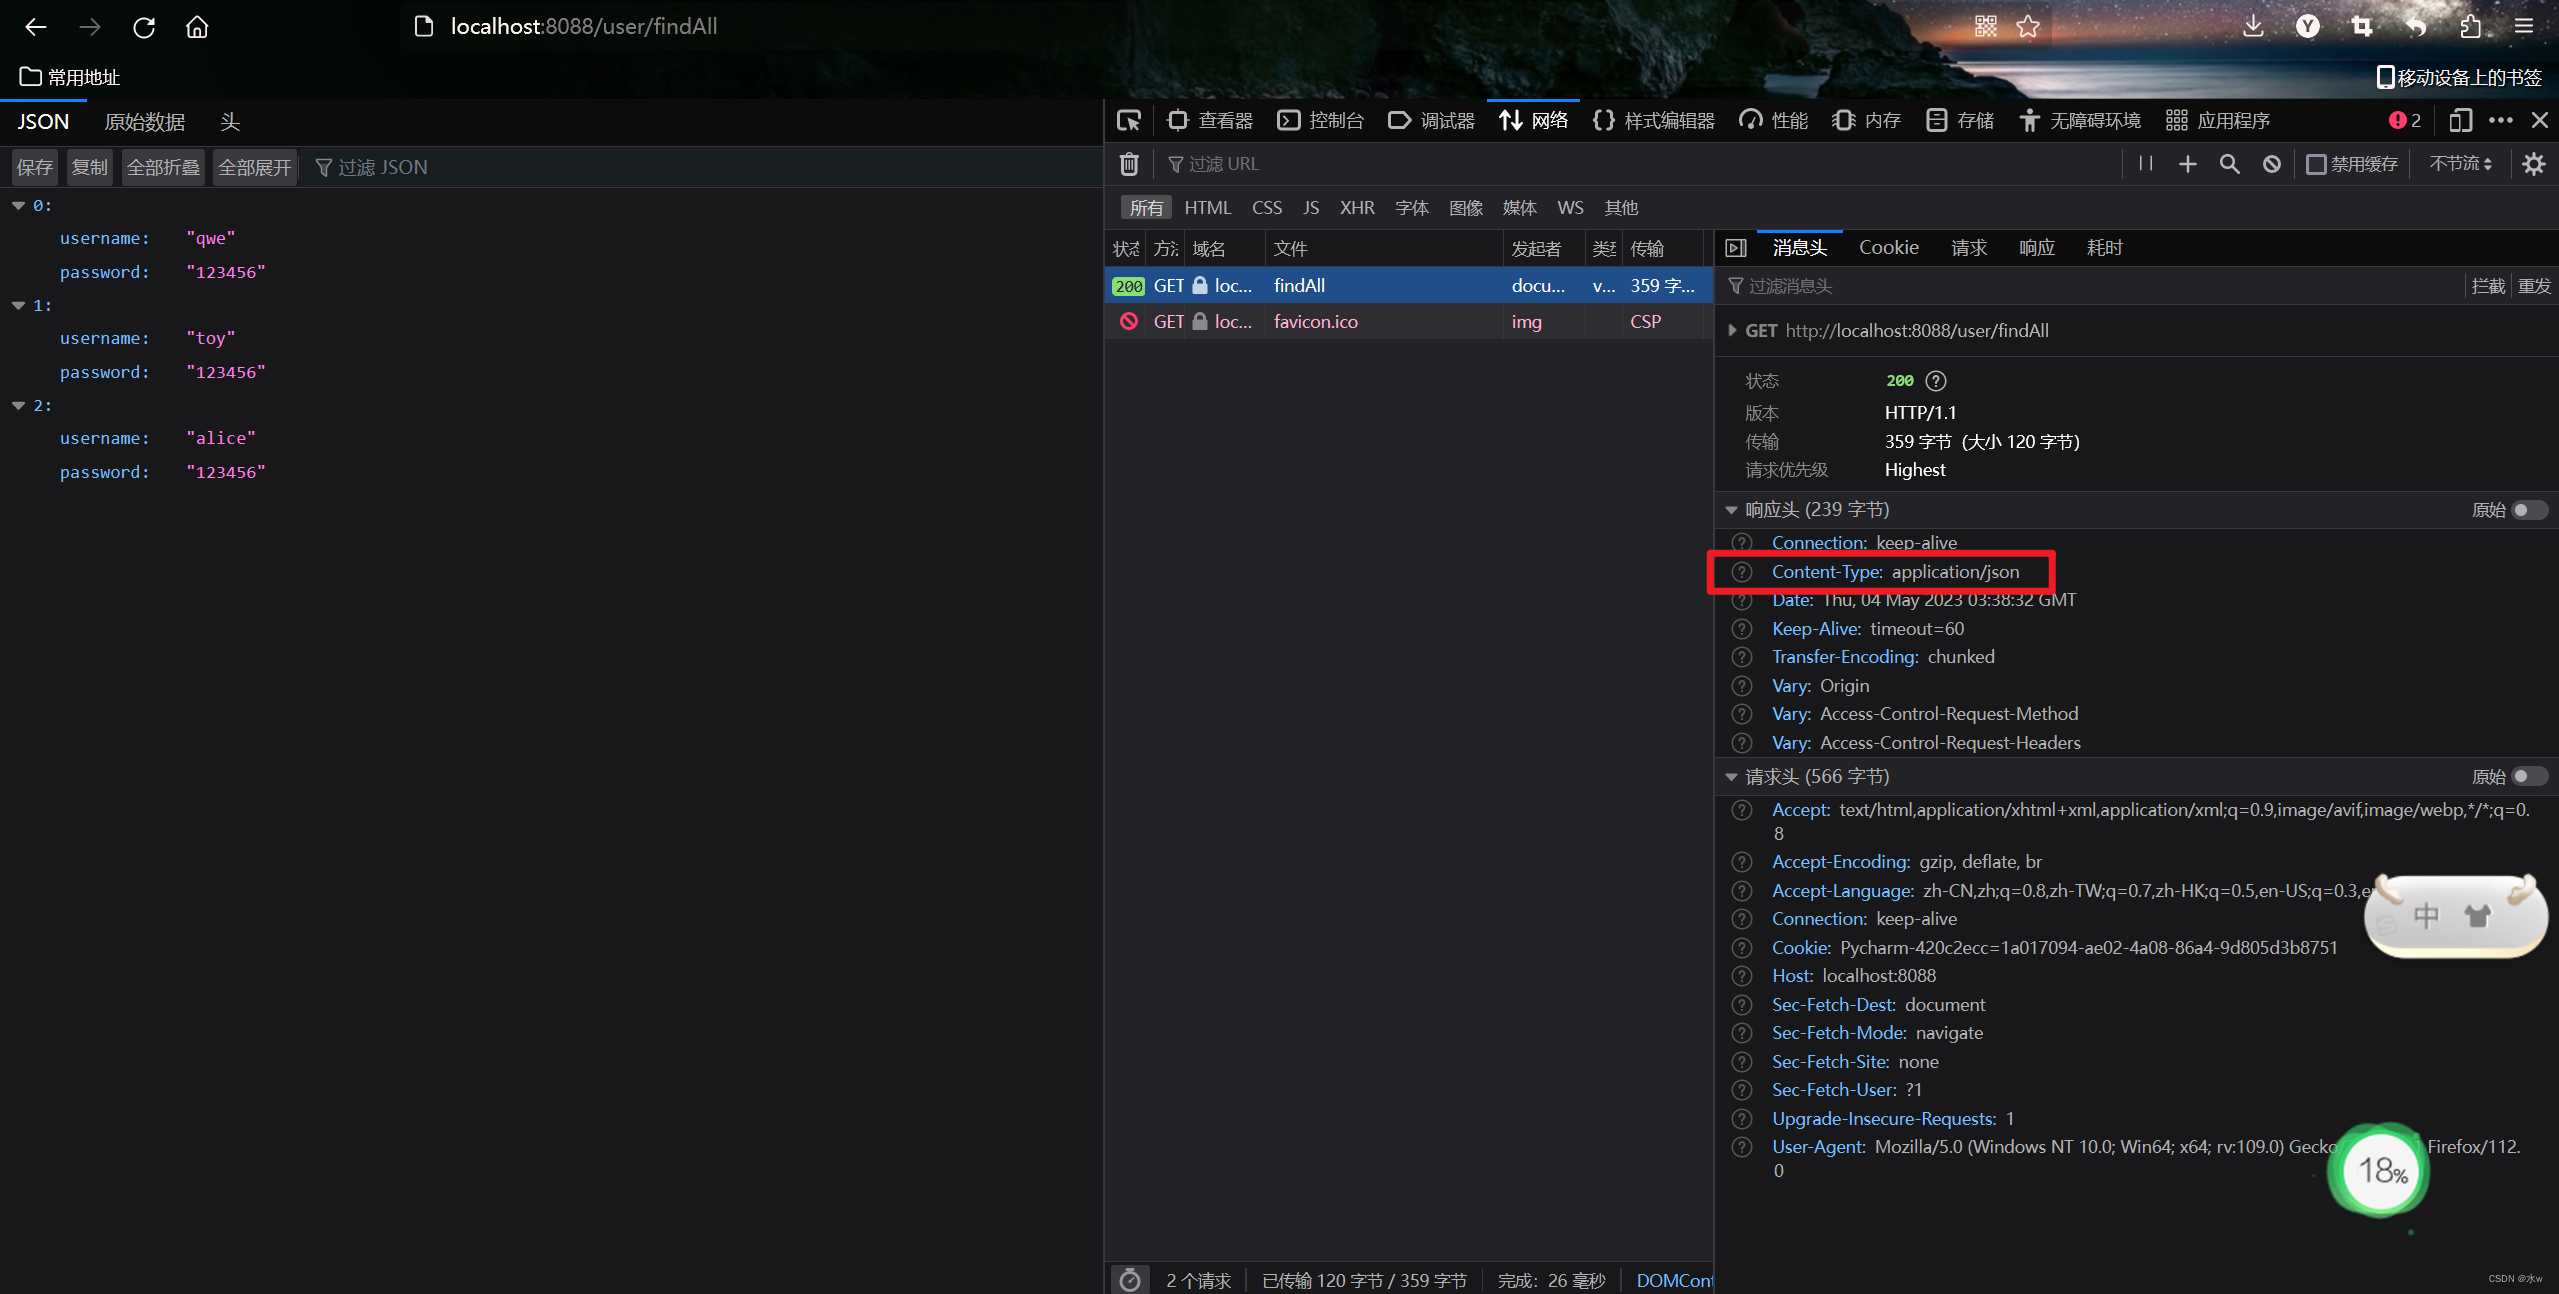2559x1294 pixels.
Task: Click the 保存 button in JSON viewer
Action: pyautogui.click(x=35, y=167)
